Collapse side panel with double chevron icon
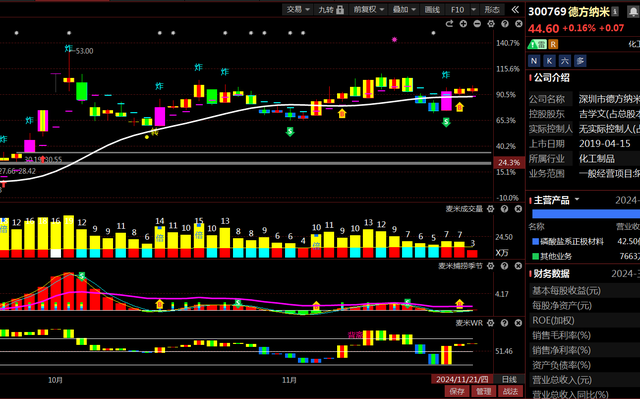640x399 pixels. tap(515, 9)
